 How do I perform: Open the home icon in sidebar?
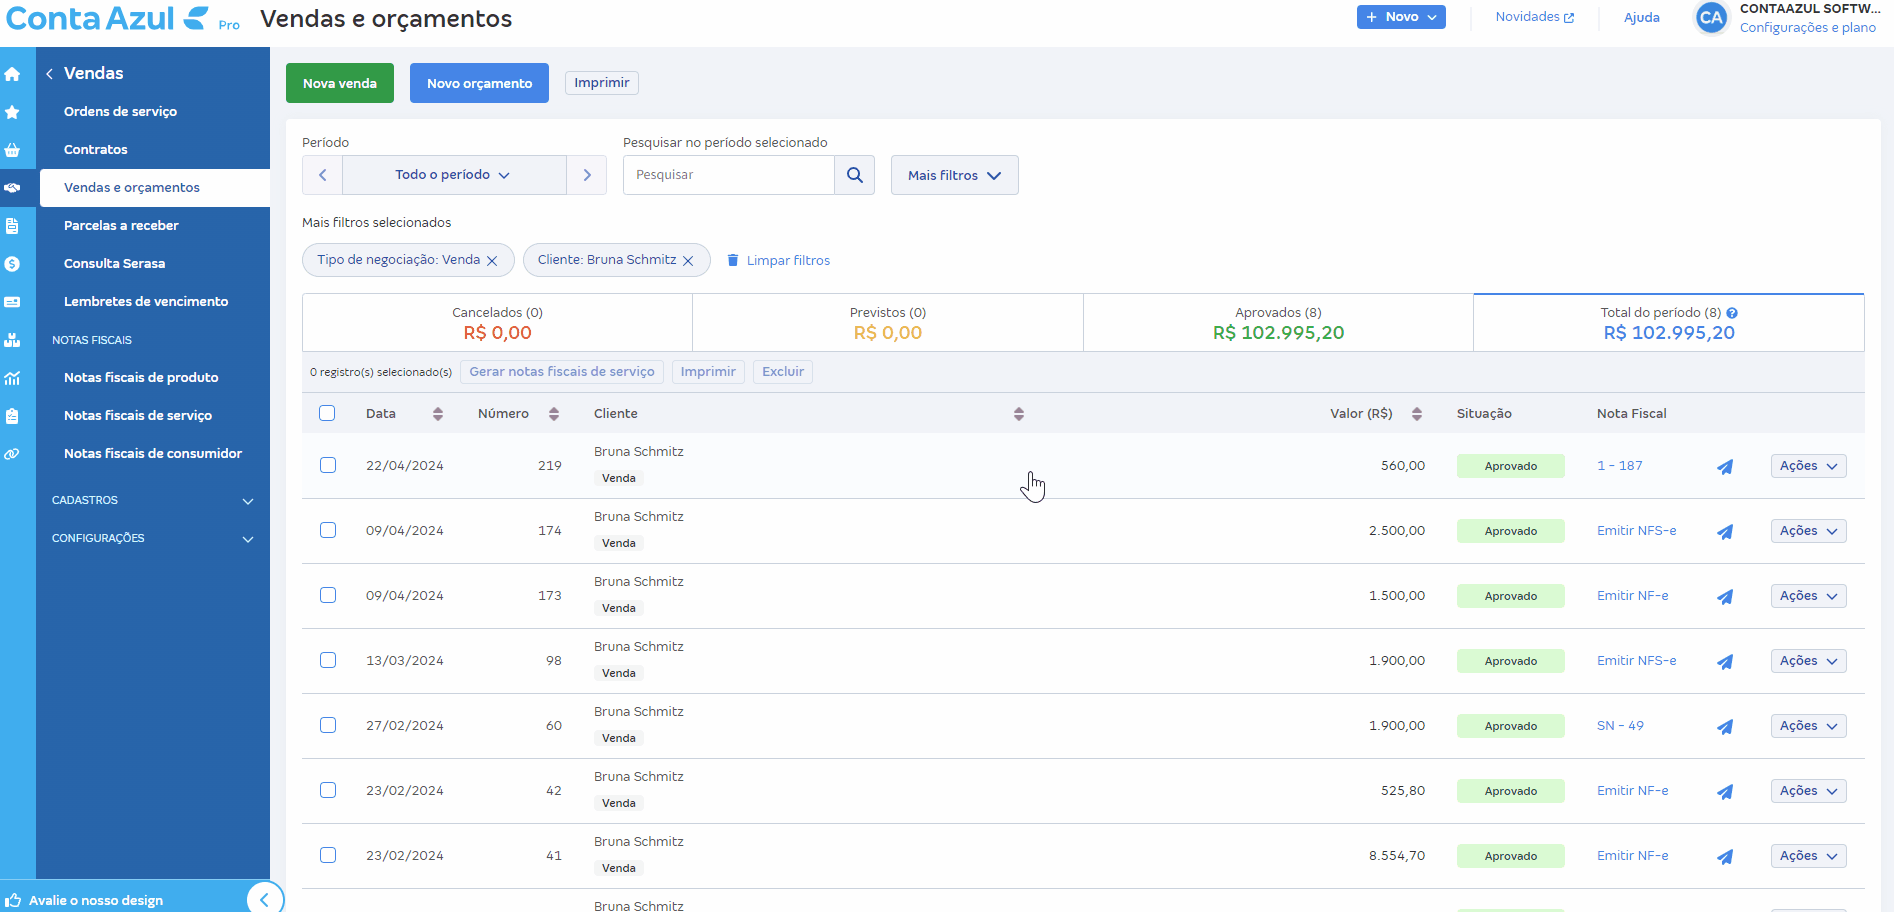(12, 74)
